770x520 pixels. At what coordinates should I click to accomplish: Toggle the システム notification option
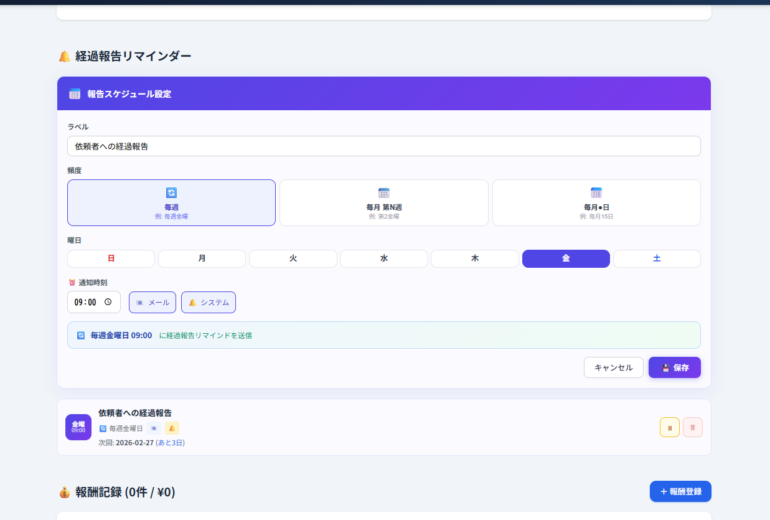pos(208,302)
